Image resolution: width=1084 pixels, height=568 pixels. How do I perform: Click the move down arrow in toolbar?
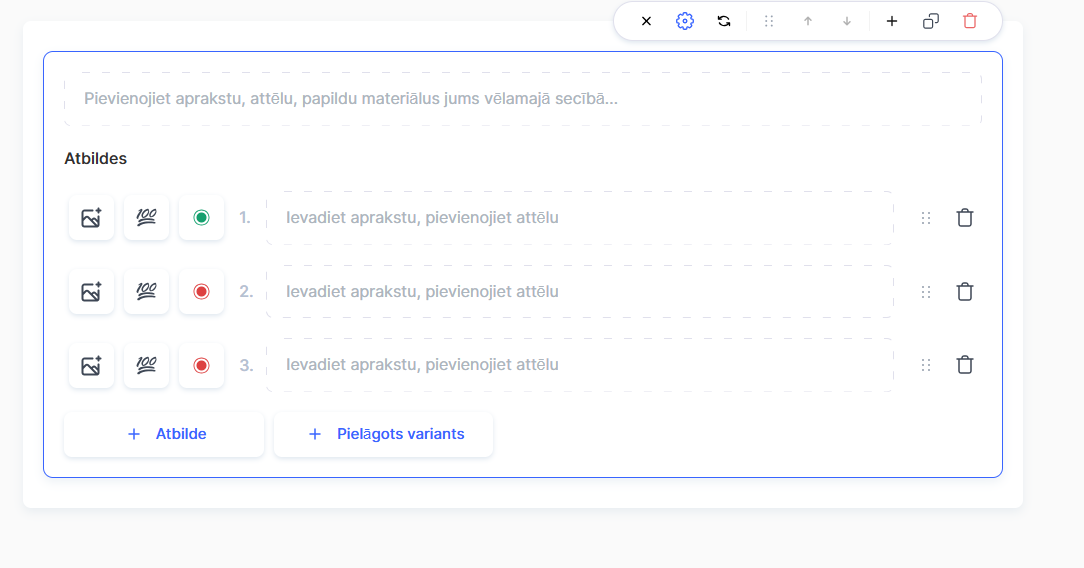(x=847, y=21)
